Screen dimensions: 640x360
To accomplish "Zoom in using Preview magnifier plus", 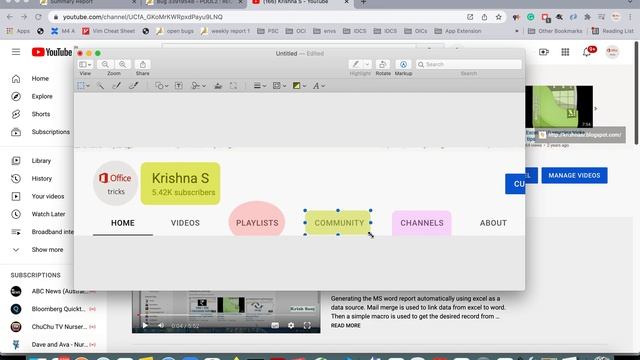I will tap(122, 64).
